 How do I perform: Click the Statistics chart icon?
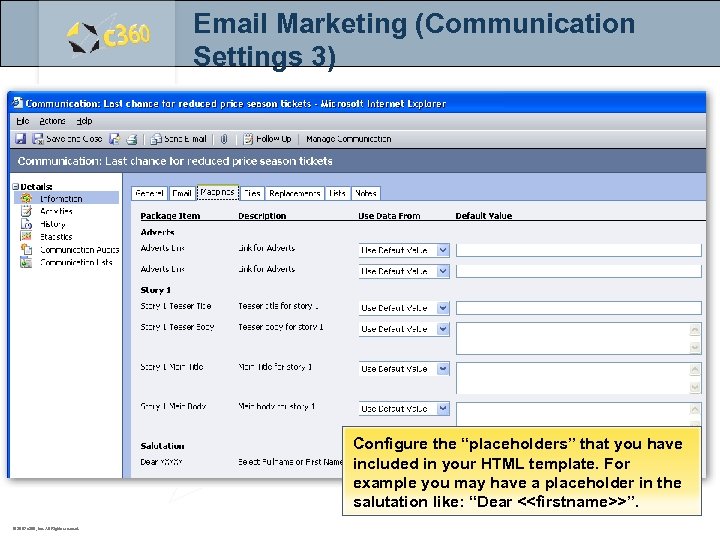pos(26,236)
